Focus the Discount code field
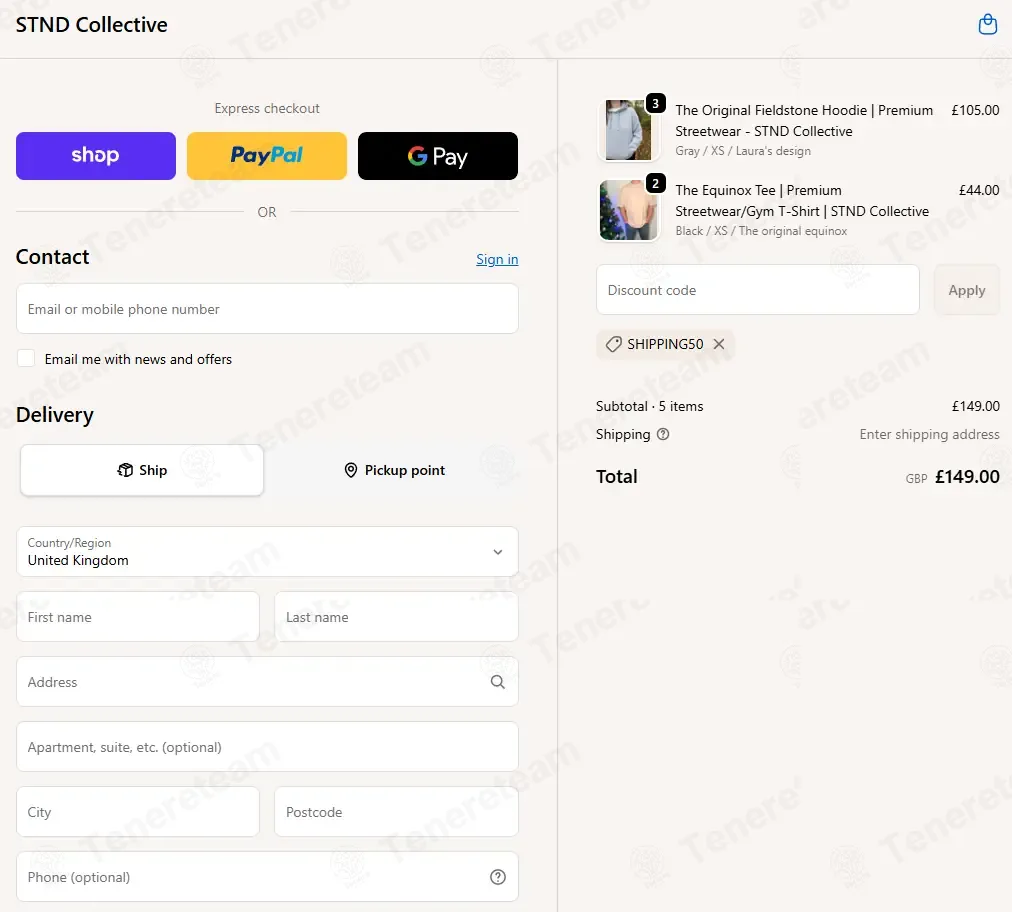This screenshot has width=1012, height=912. (758, 290)
